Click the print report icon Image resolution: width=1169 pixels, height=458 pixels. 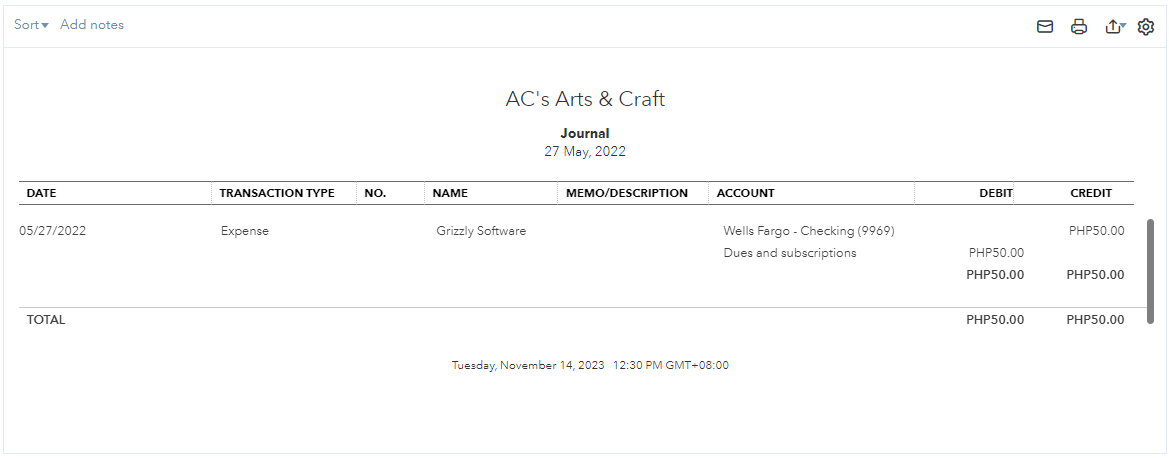(1079, 27)
